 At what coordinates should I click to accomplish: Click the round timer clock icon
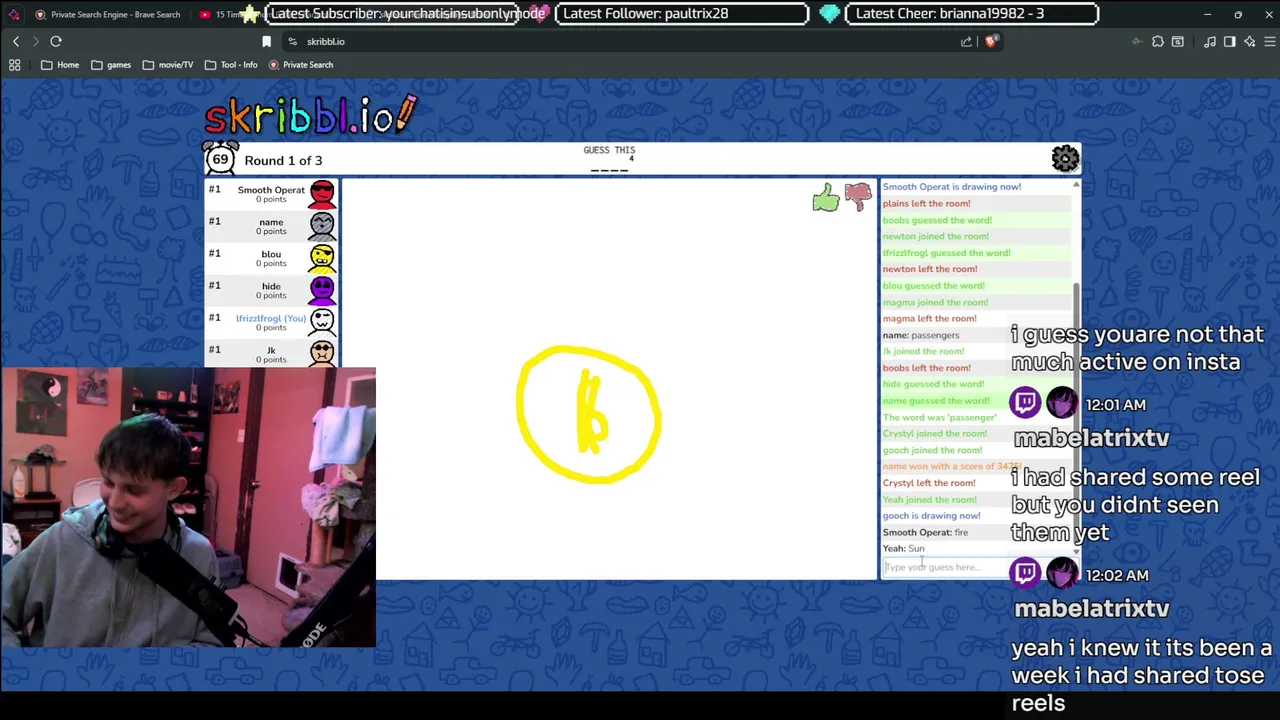220,159
